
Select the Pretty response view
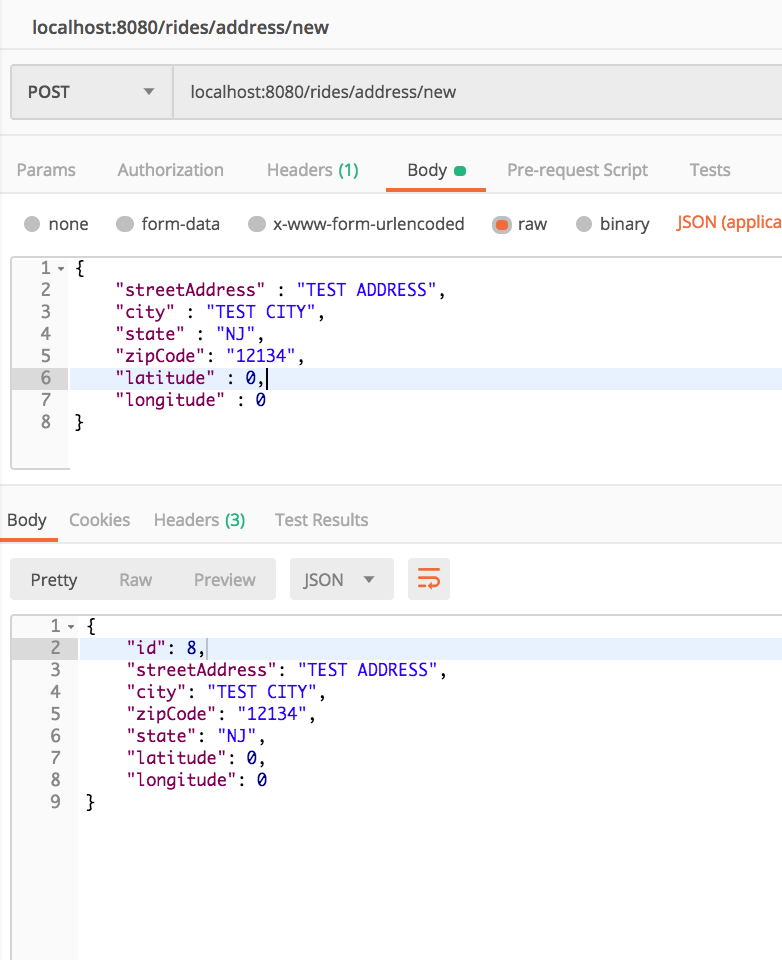click(54, 579)
